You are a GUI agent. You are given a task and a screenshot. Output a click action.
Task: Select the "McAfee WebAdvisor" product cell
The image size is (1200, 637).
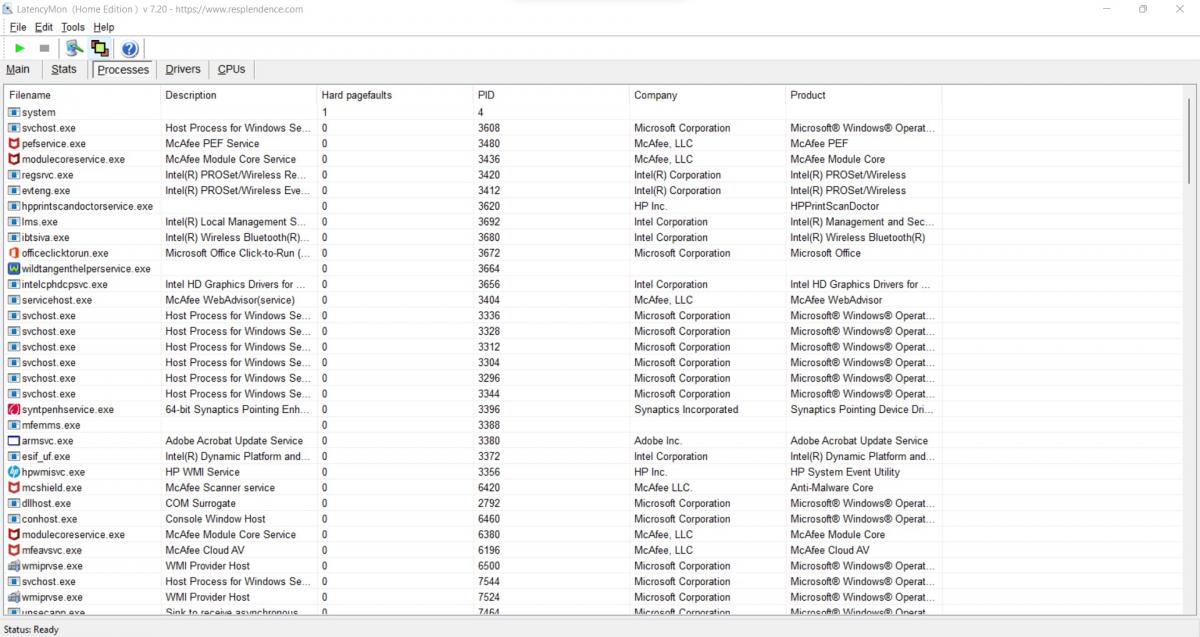tap(836, 300)
